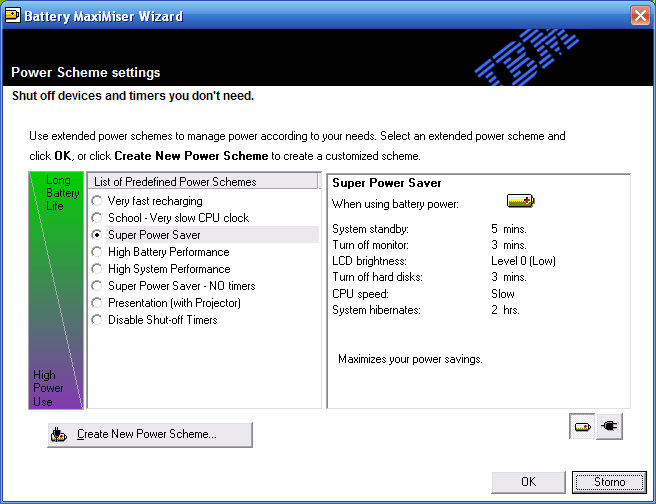
Task: Choose the 'High System Performance' option
Action: pos(97,269)
